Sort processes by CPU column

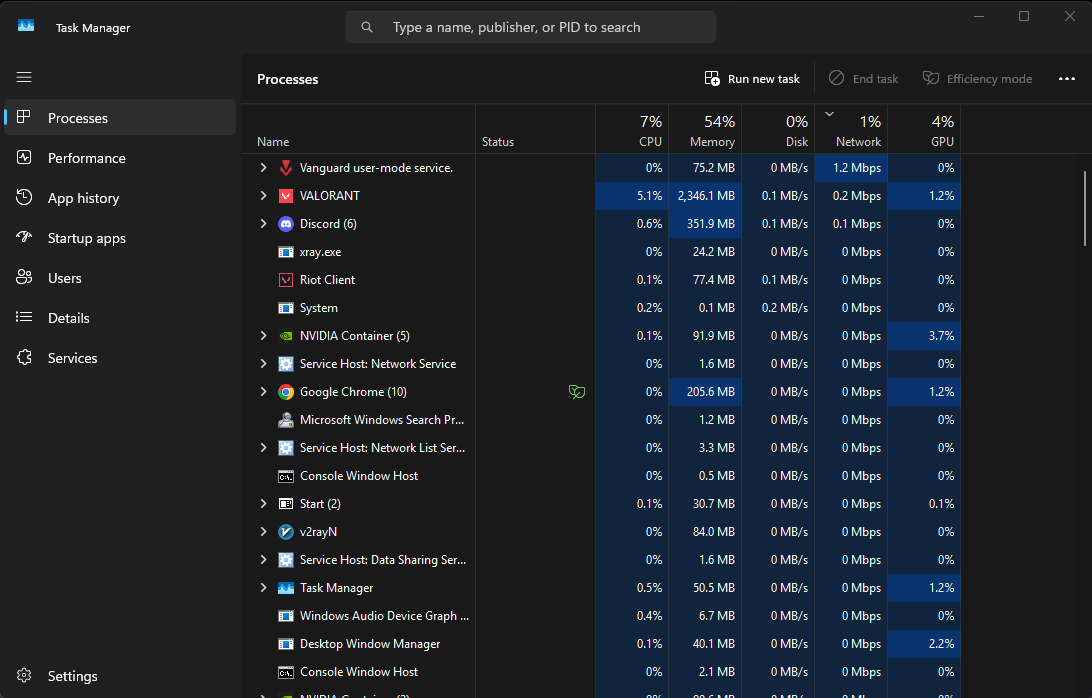(x=632, y=130)
